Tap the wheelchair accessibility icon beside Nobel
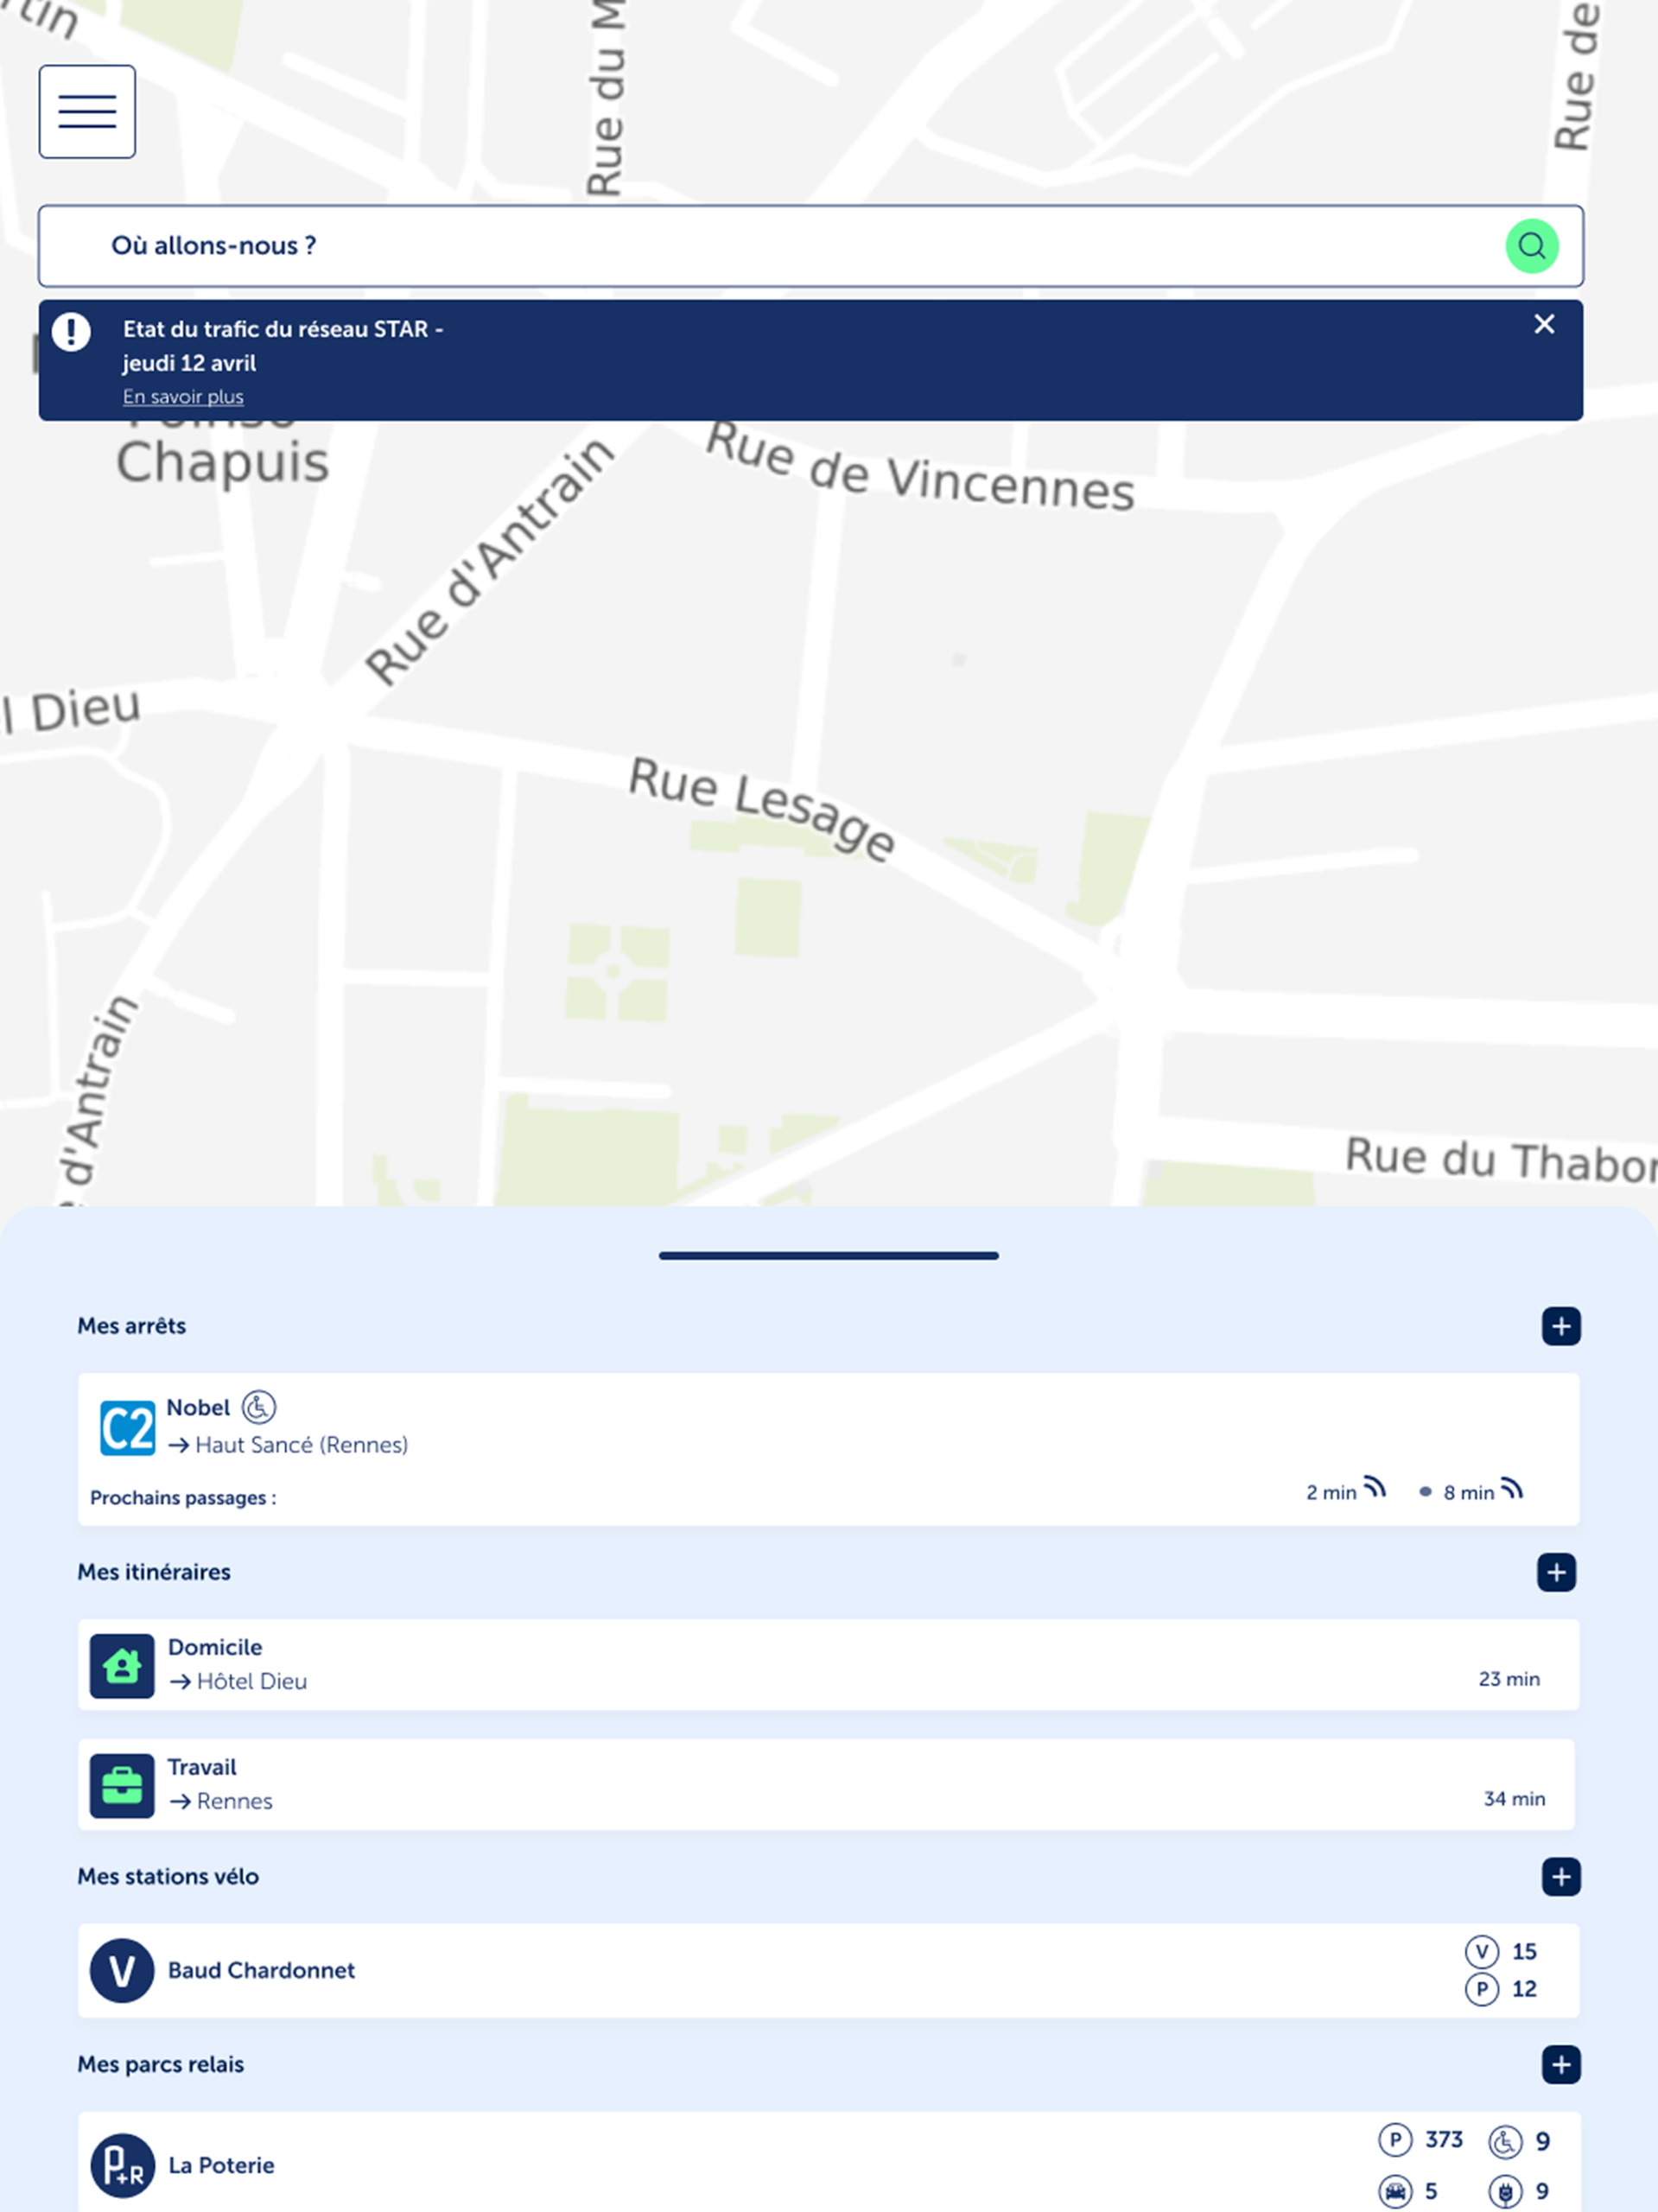 coord(259,1407)
